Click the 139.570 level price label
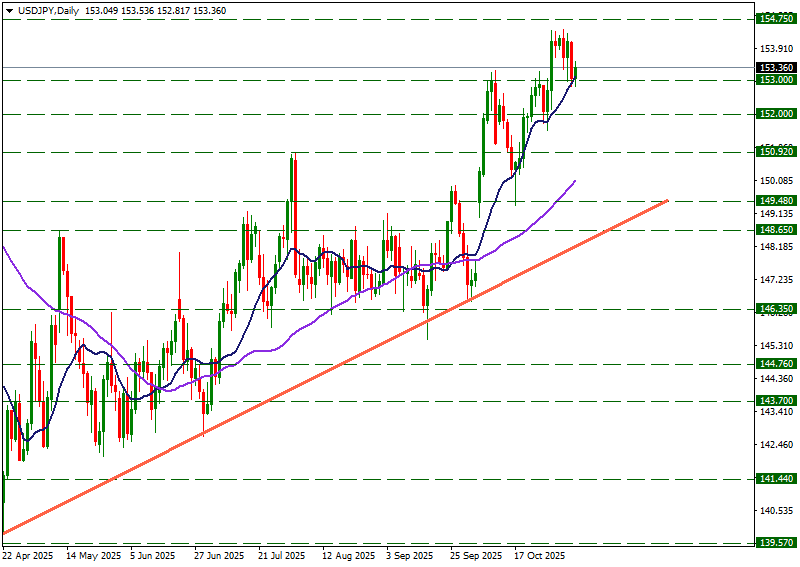800x567 pixels. (x=777, y=542)
